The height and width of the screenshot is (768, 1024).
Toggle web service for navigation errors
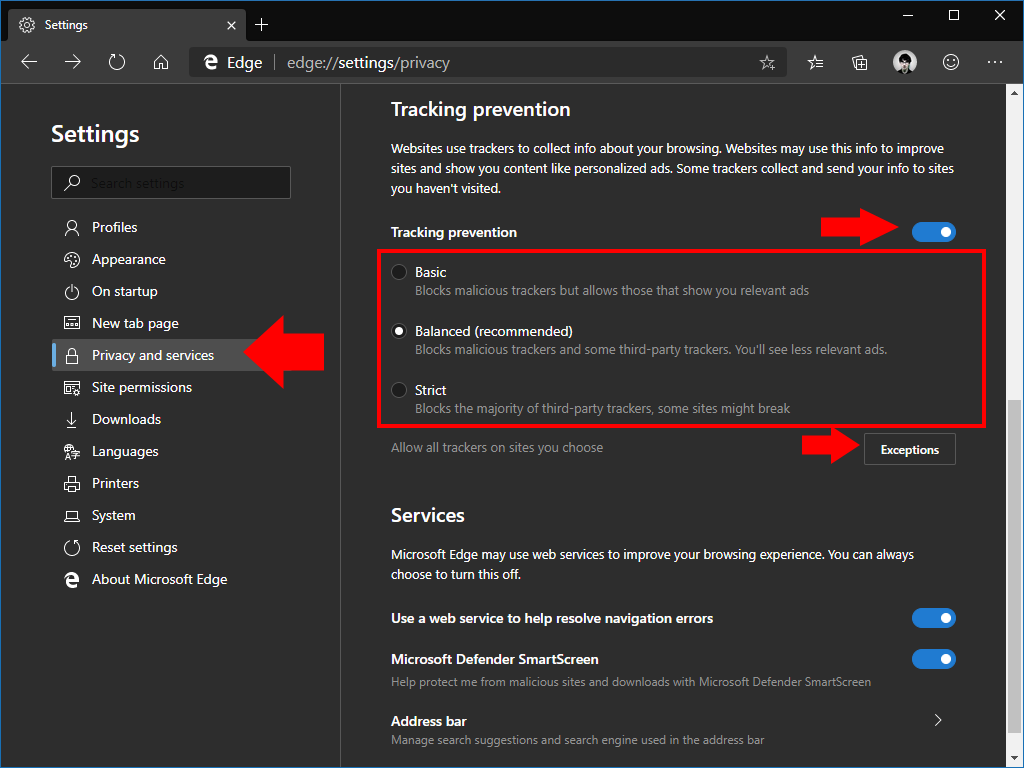pos(933,618)
